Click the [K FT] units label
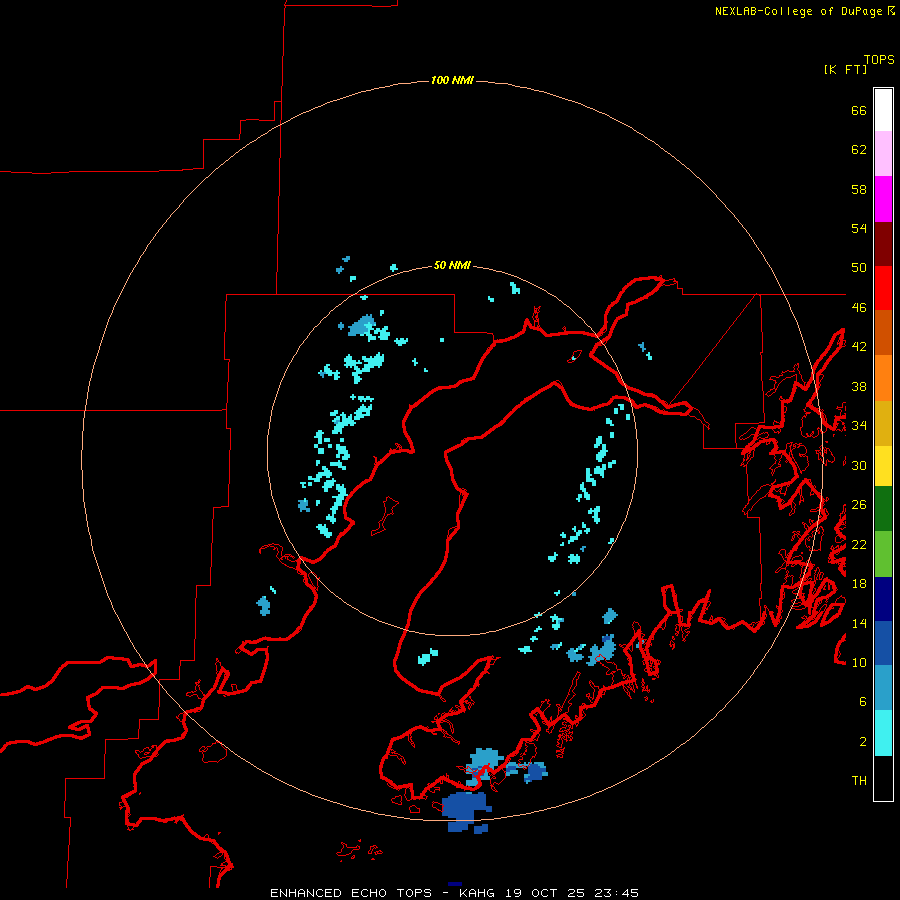900x900 pixels. [845, 70]
